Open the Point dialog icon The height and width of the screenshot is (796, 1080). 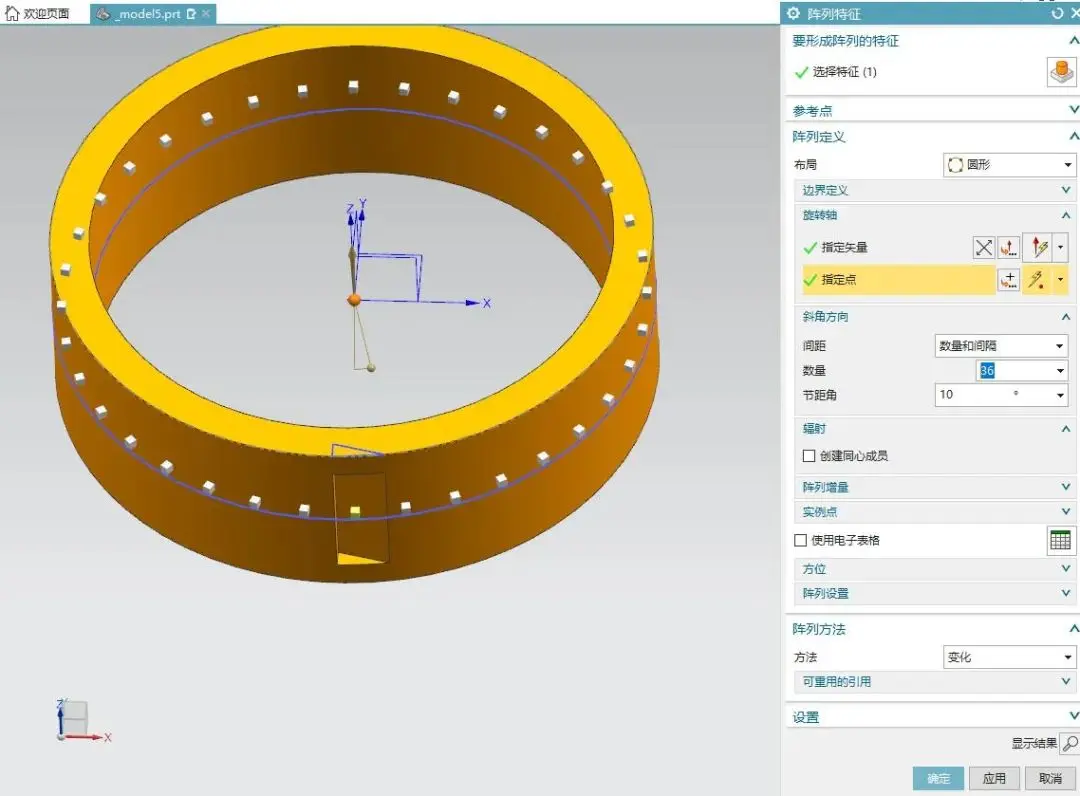pos(1009,280)
